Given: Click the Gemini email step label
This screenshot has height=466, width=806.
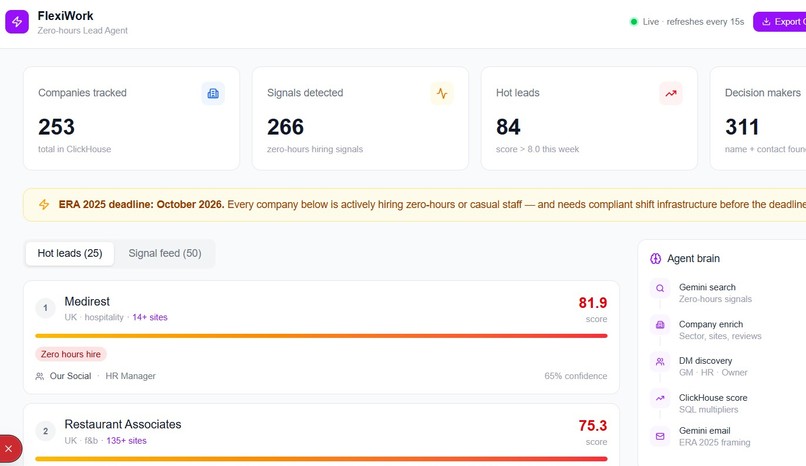Looking at the screenshot, I should pos(705,431).
